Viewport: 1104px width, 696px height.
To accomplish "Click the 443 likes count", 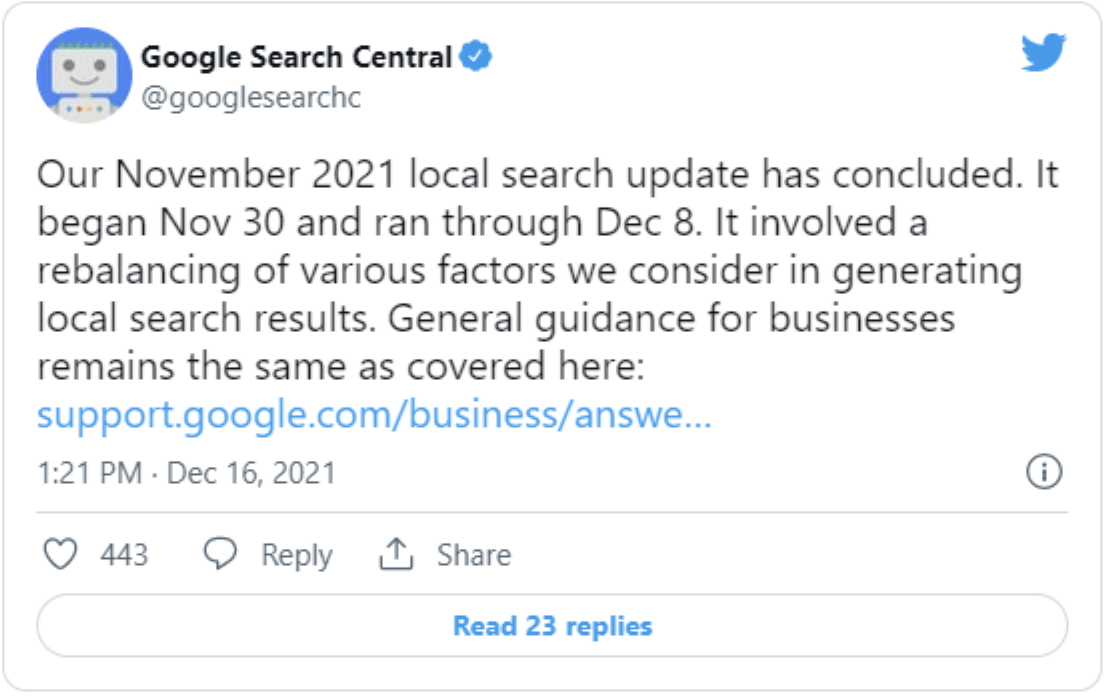I will click(124, 555).
